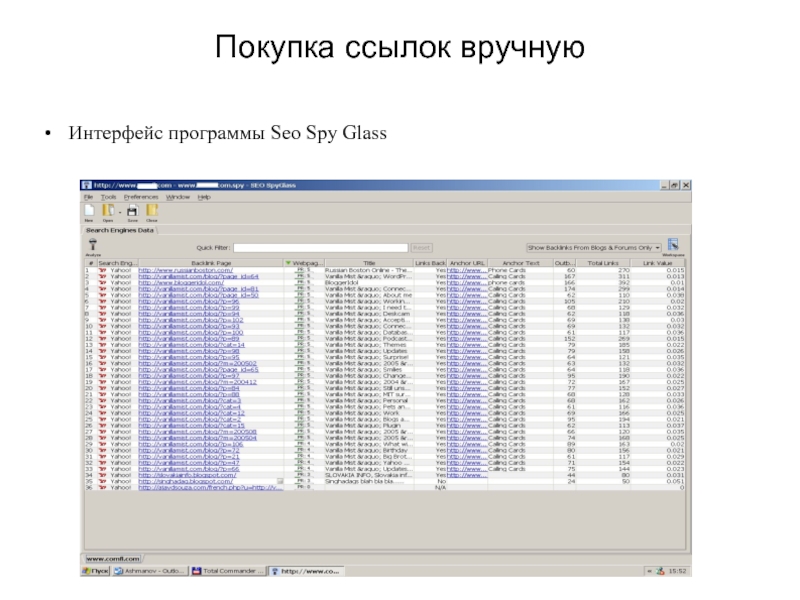
Task: Select the www.comfi.com project tab at bottom
Action: [113, 559]
